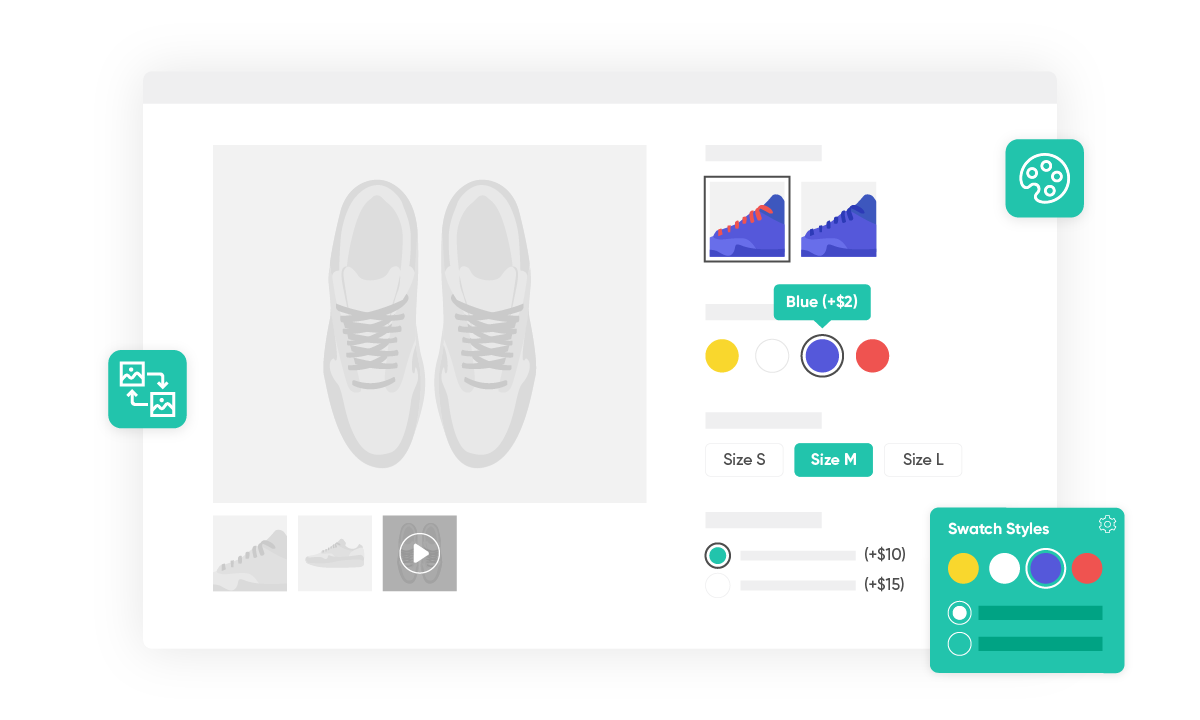Screen dimensions: 1200x720
Task: Select the empty radio in Swatch Styles panel
Action: (958, 644)
